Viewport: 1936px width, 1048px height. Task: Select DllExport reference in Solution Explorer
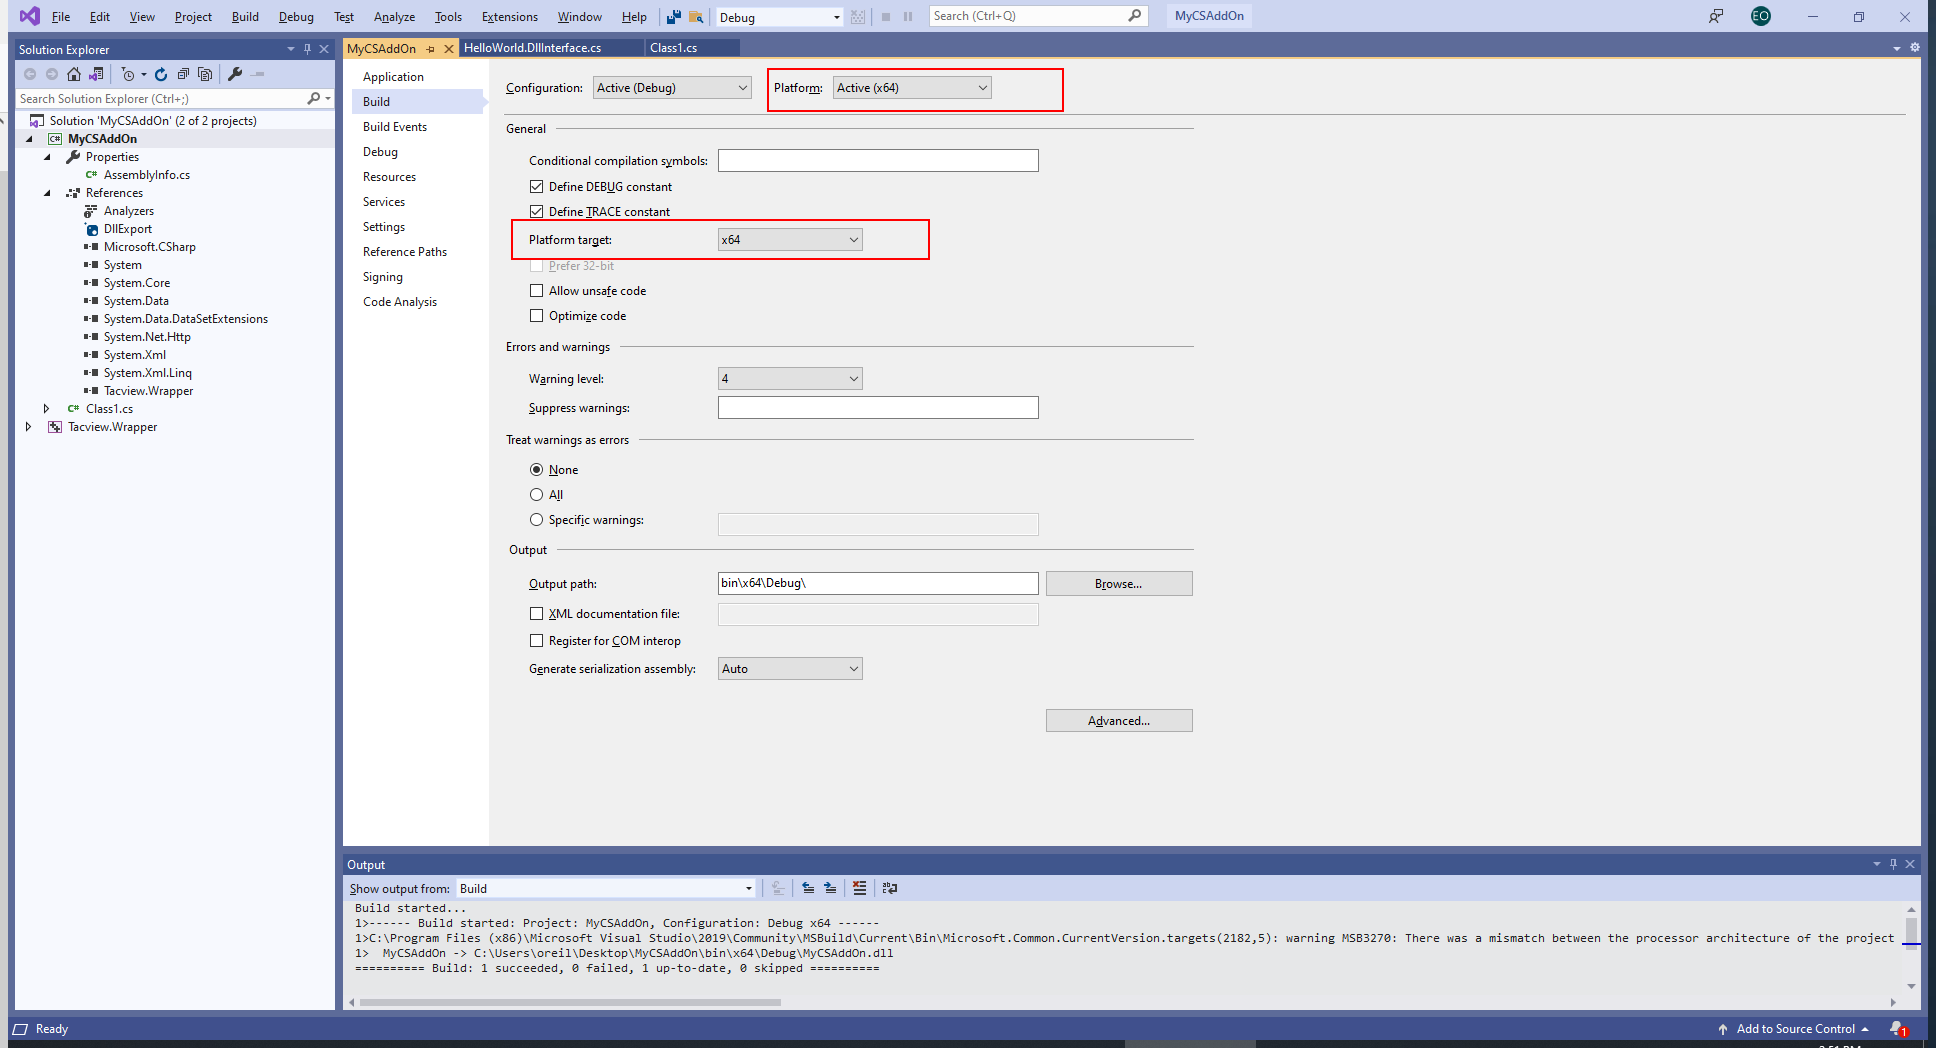tap(128, 229)
